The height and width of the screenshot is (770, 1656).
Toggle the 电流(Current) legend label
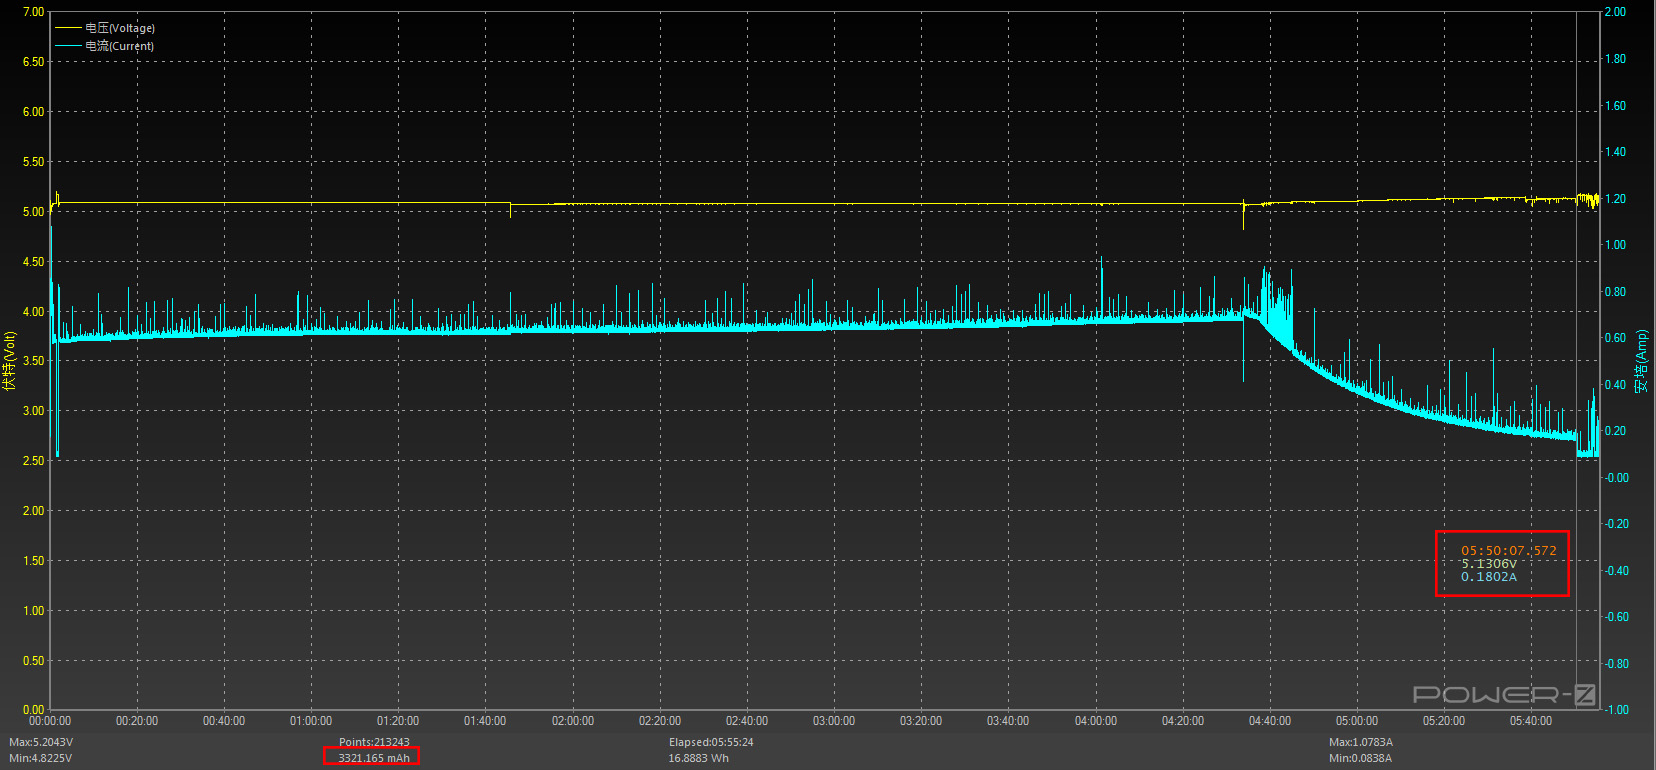click(x=120, y=46)
